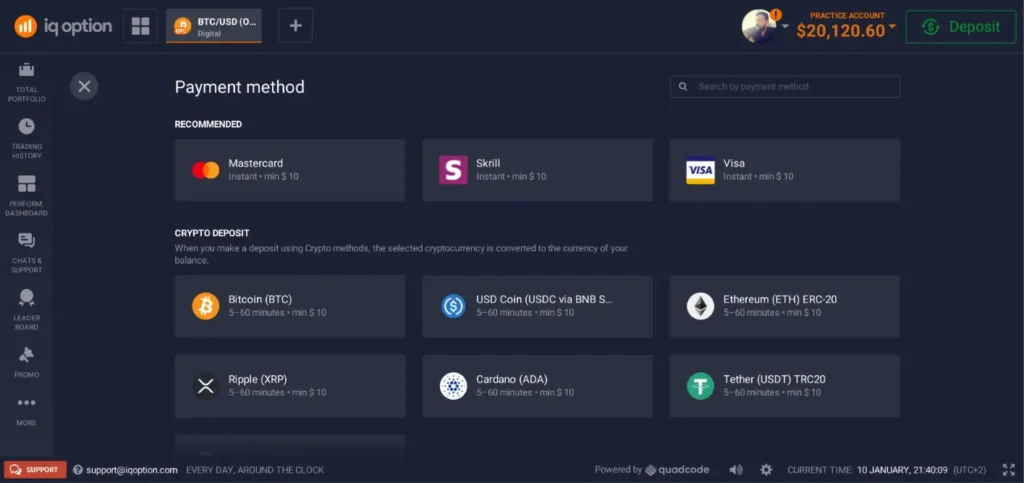
Task: Open Trading History clock icon
Action: coord(26,126)
